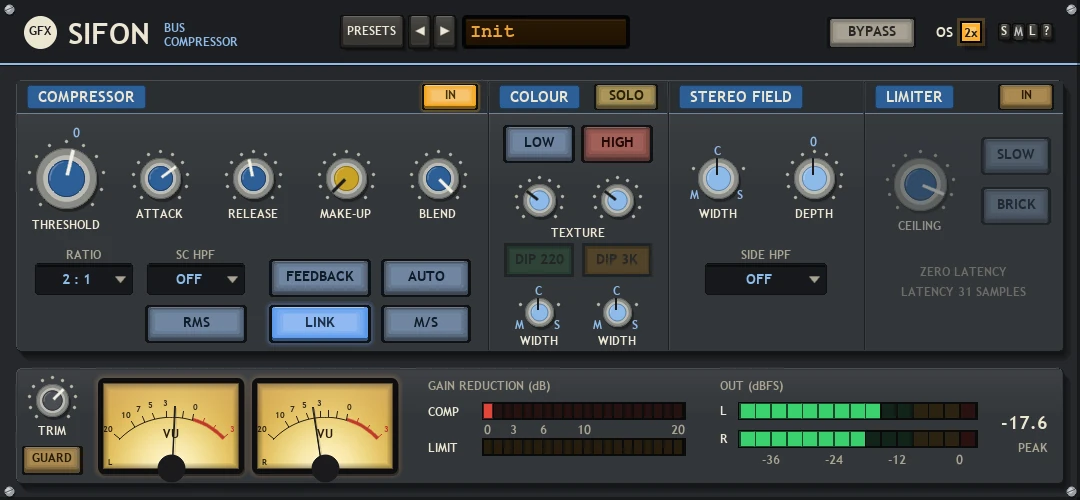Image resolution: width=1080 pixels, height=500 pixels.
Task: Open the SIDE HPF dropdown
Action: 765,279
